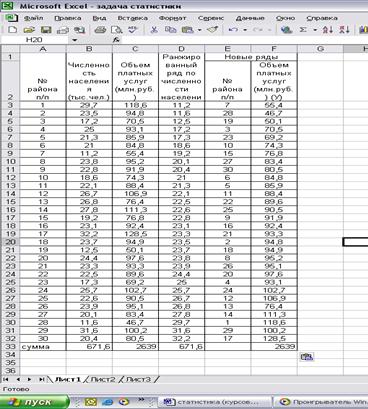Open Print Preview from the toolbar
The height and width of the screenshot is (409, 368).
click(x=116, y=30)
